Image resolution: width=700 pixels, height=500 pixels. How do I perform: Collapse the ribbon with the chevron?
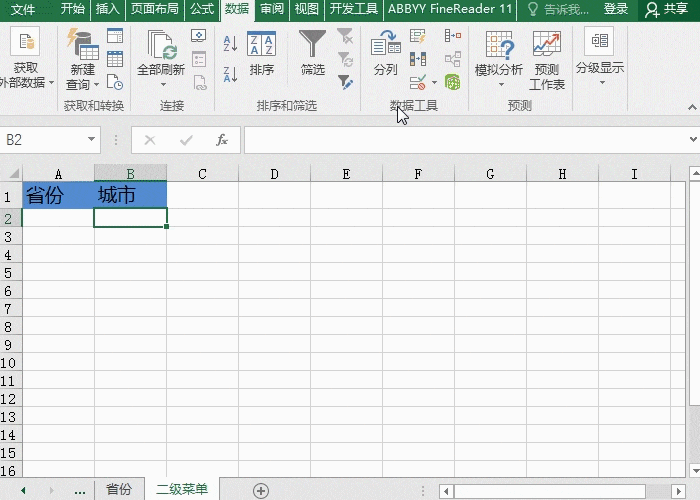click(692, 107)
